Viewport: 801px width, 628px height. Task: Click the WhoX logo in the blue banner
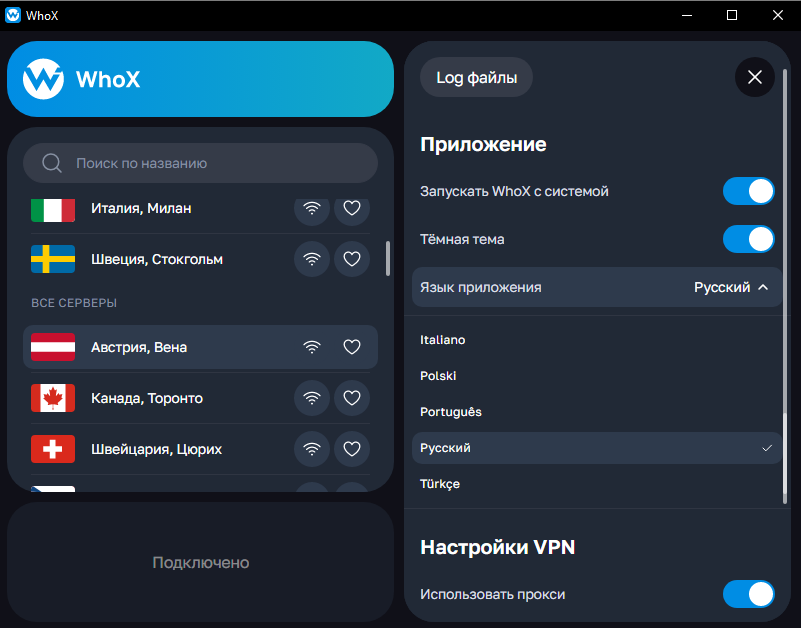pyautogui.click(x=43, y=79)
